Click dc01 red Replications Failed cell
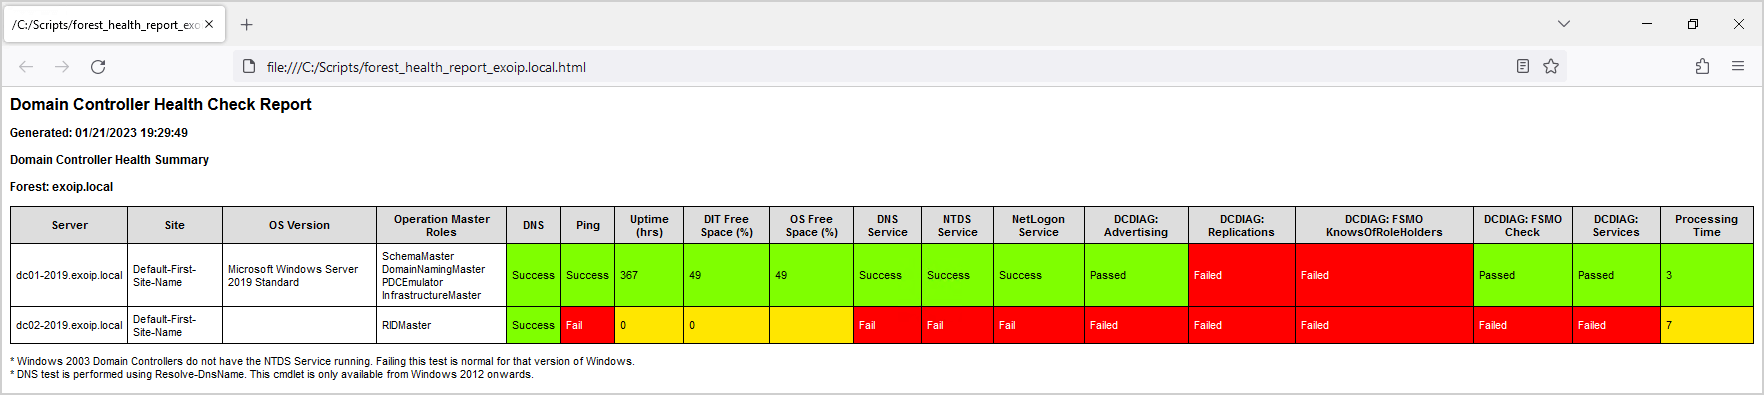1764x395 pixels. tap(1241, 275)
